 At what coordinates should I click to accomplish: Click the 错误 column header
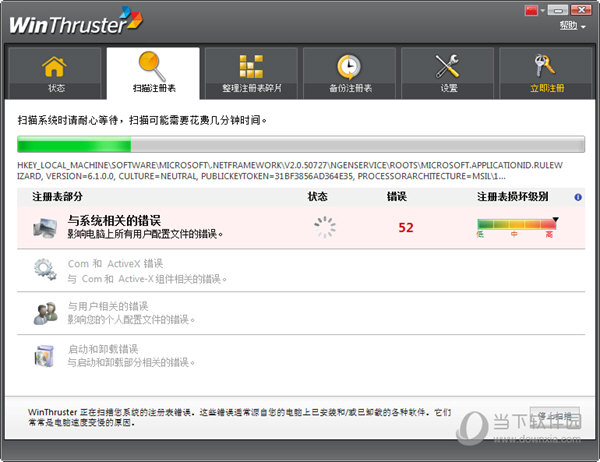pyautogui.click(x=396, y=197)
